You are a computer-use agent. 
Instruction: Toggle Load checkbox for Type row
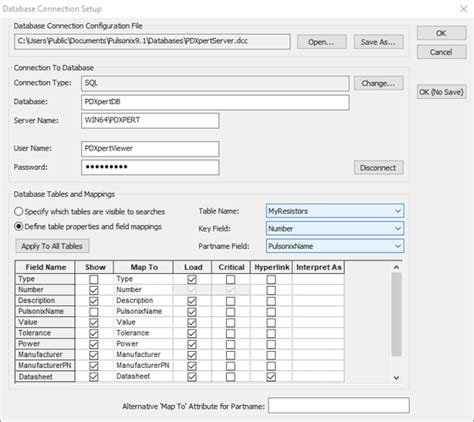point(192,279)
